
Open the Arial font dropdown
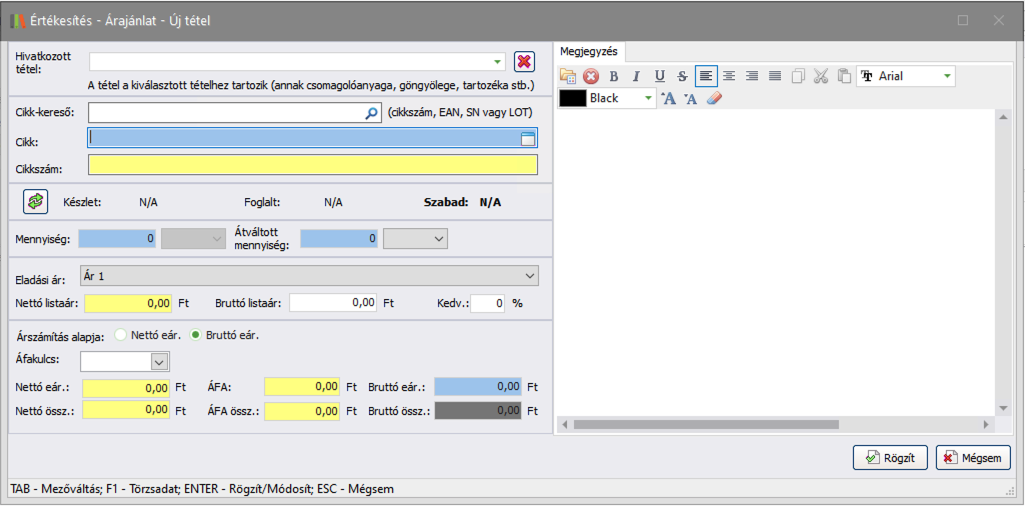(x=947, y=76)
